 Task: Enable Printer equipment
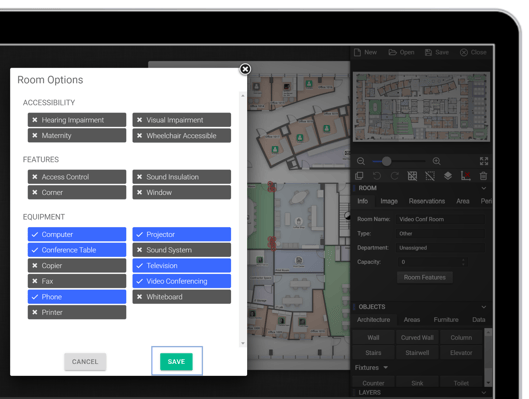point(77,312)
